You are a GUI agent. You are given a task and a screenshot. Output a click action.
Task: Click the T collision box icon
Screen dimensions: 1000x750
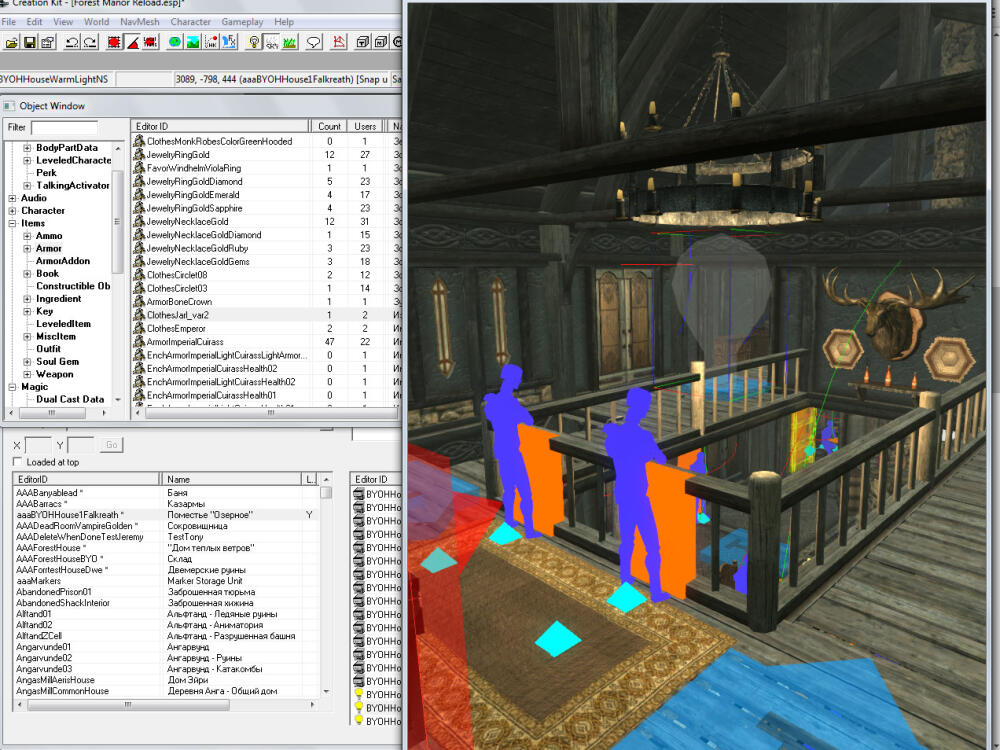click(x=363, y=43)
